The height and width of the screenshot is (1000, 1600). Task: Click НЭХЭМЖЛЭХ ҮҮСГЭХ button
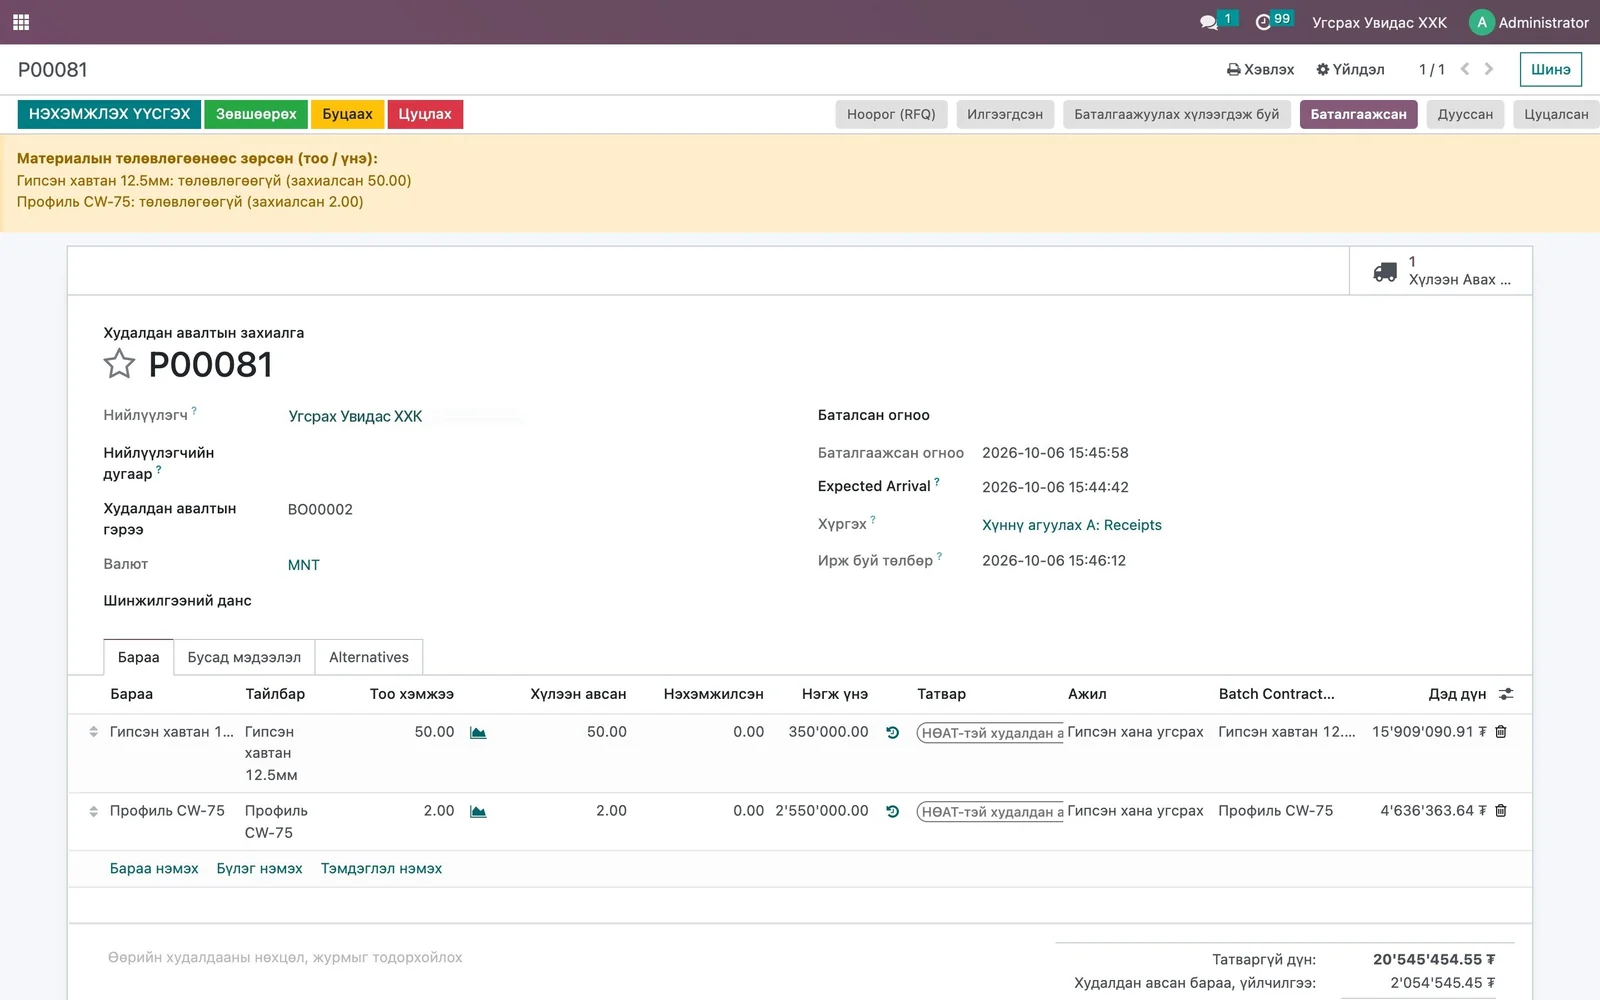tap(109, 114)
